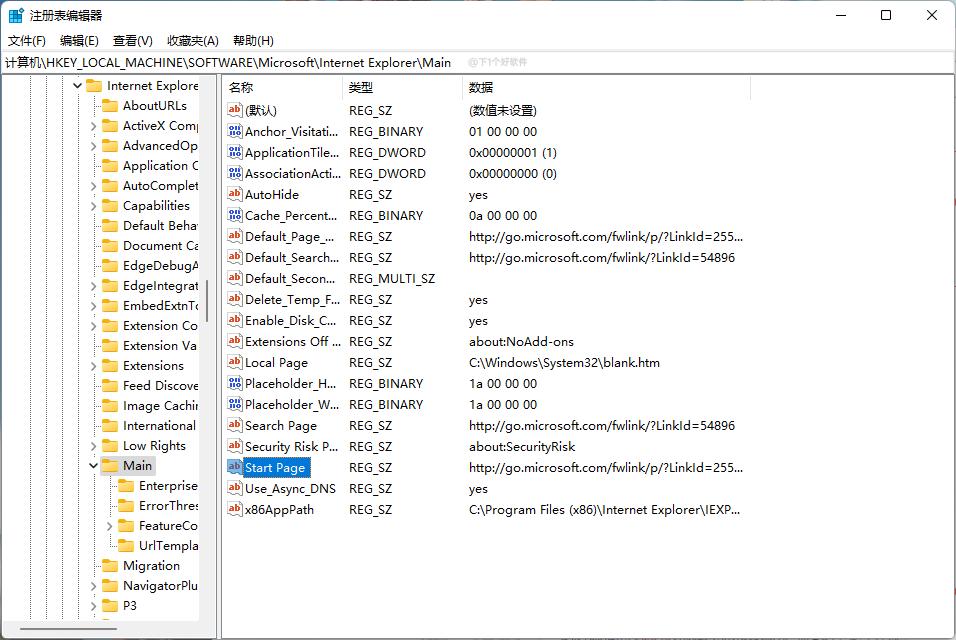Click the AutoHide string value icon
Image resolution: width=956 pixels, height=640 pixels.
(235, 194)
